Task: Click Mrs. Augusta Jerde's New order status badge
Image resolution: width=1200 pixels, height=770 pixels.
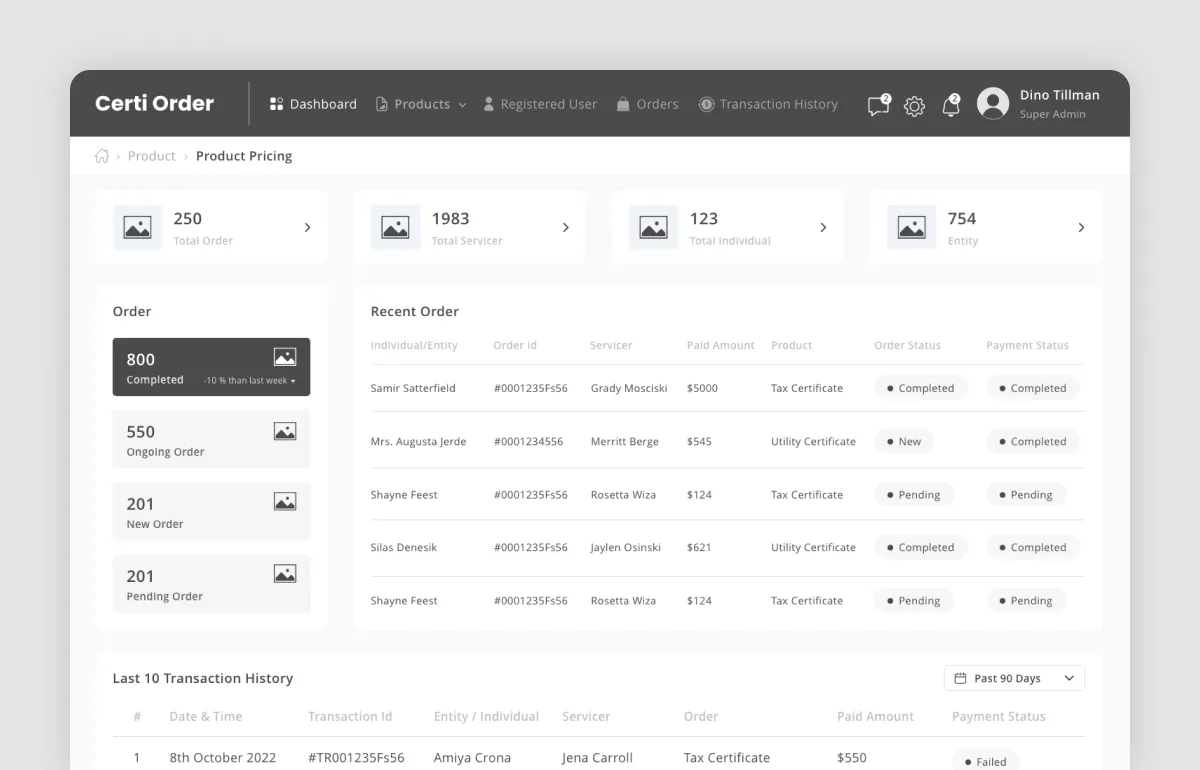Action: pyautogui.click(x=904, y=441)
